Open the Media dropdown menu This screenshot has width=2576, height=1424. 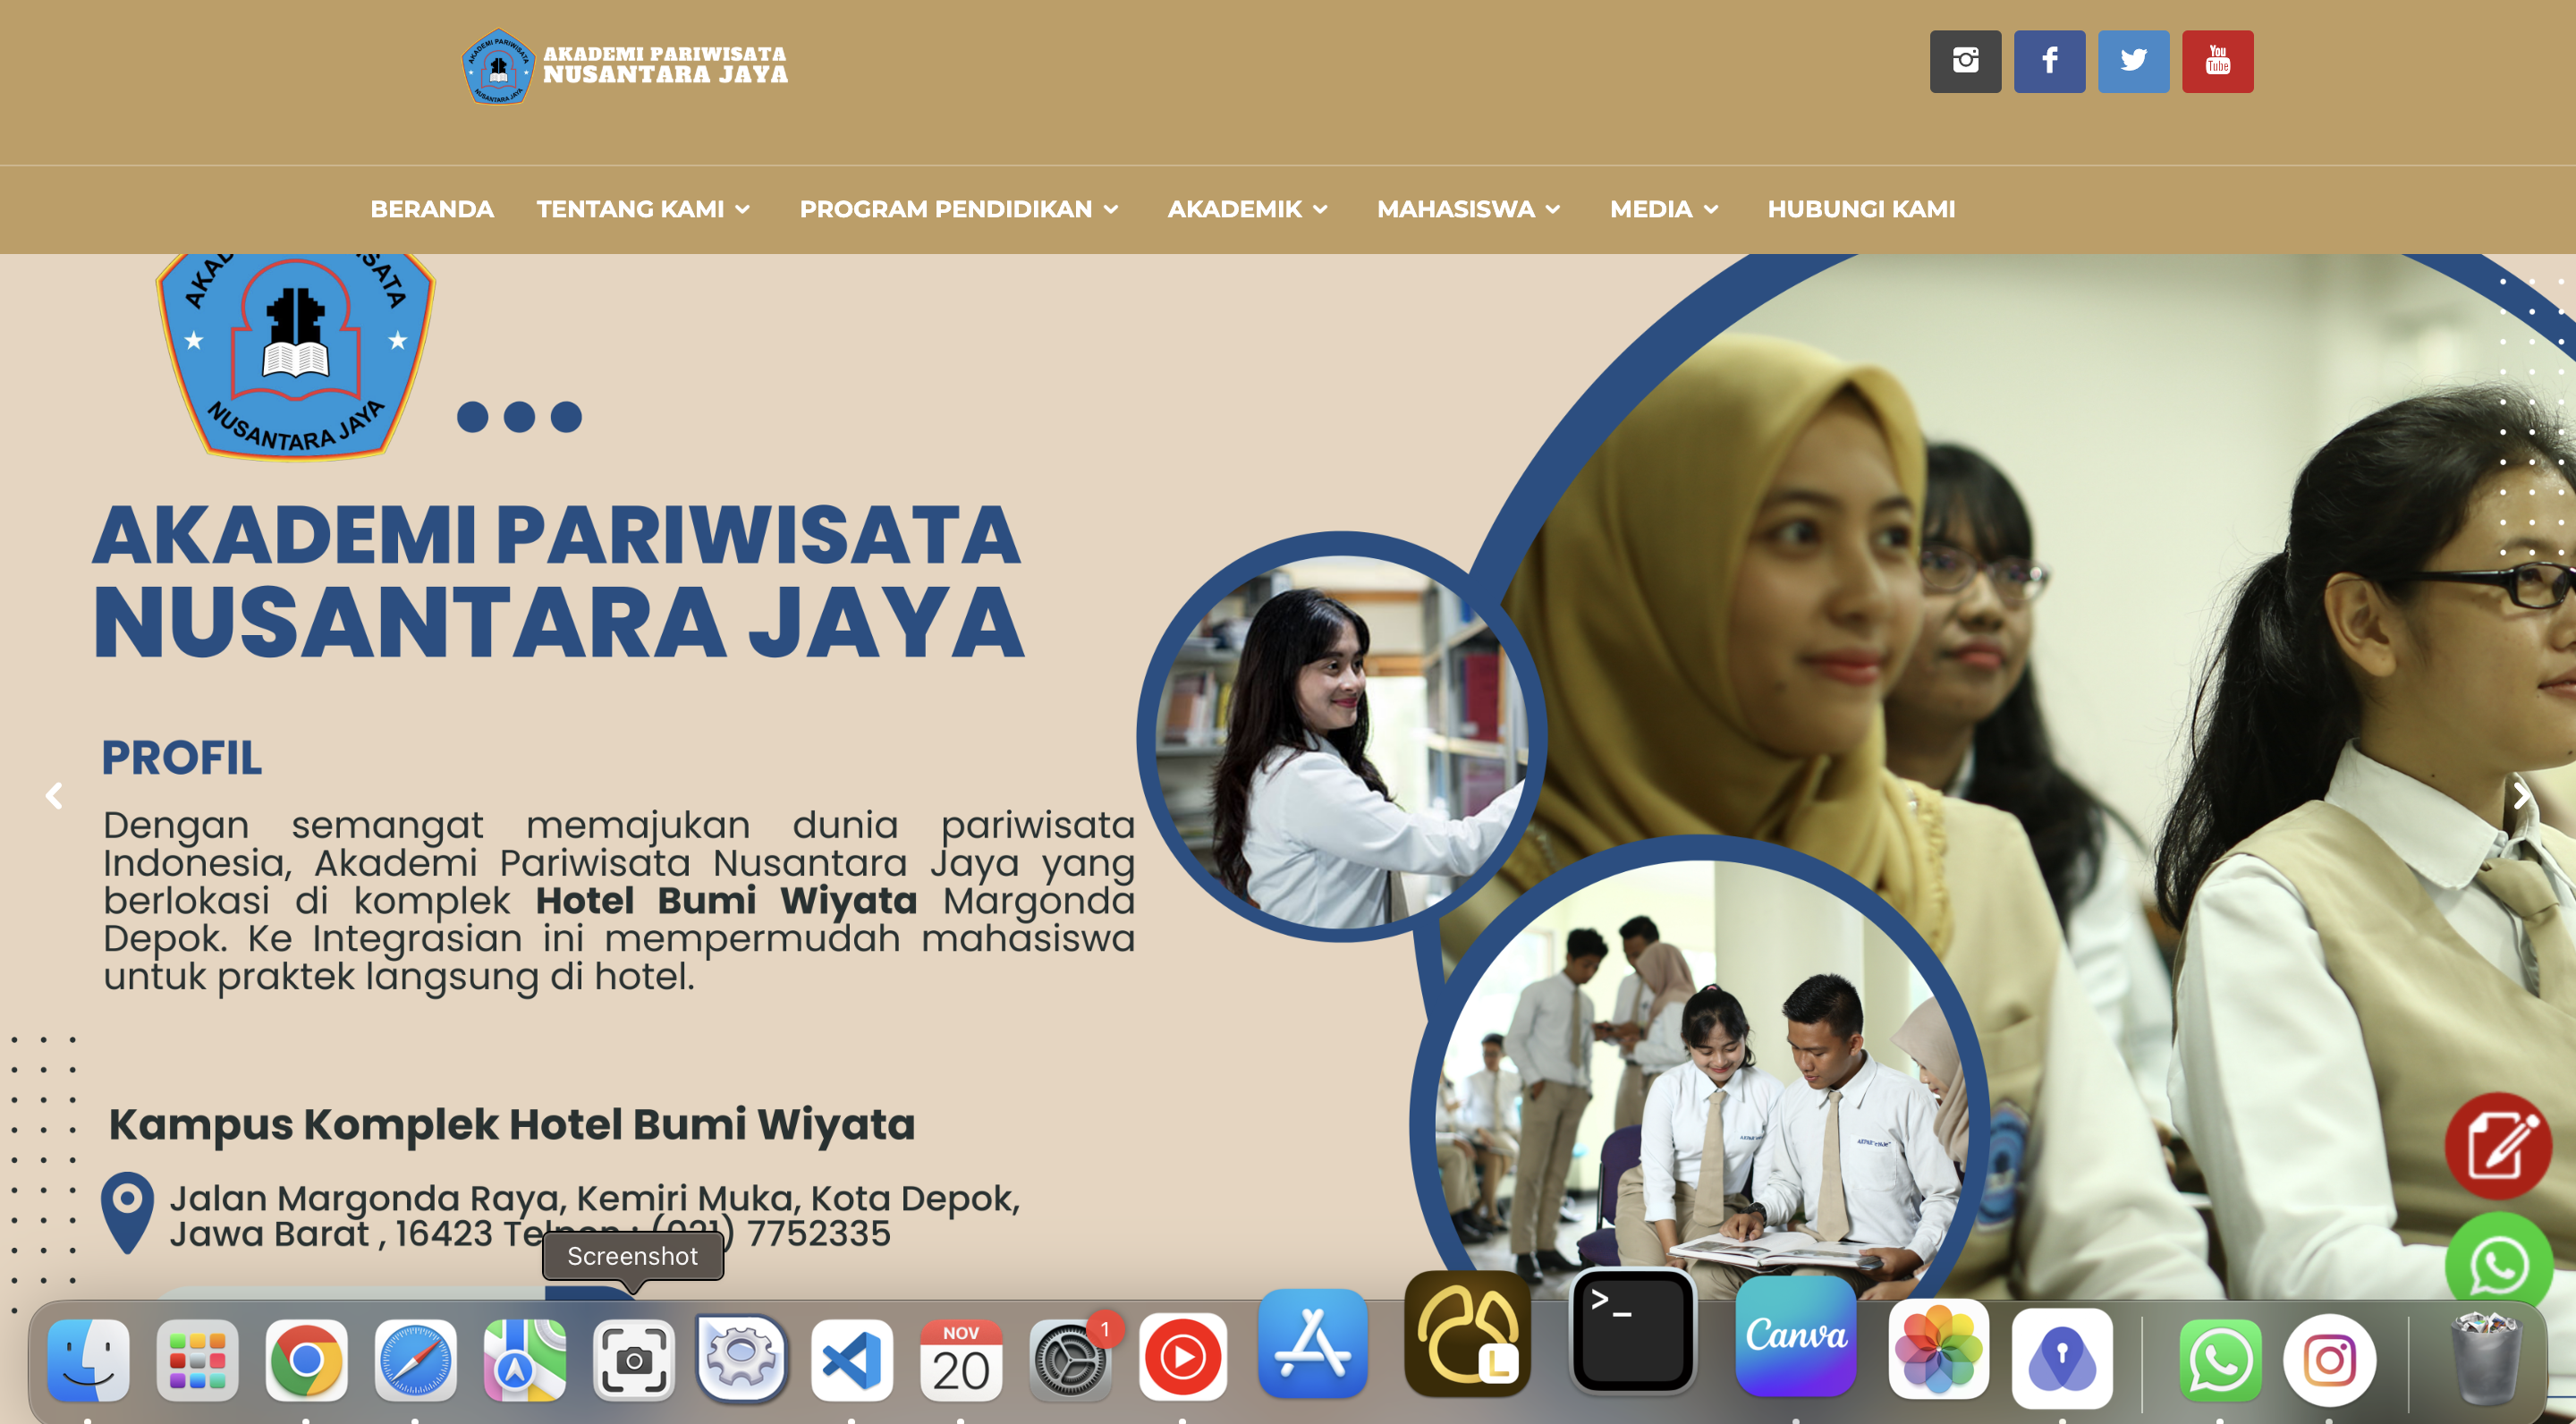[x=1663, y=209]
